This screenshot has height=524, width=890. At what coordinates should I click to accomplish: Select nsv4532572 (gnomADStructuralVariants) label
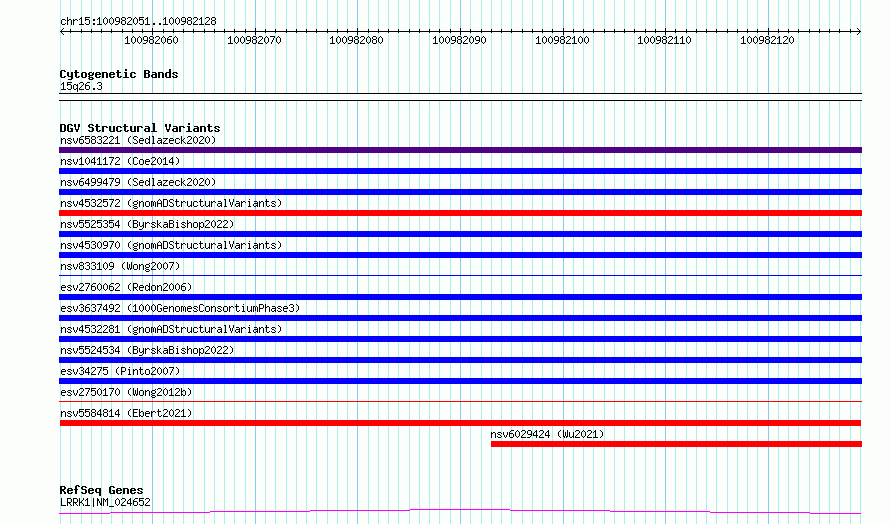coord(171,203)
